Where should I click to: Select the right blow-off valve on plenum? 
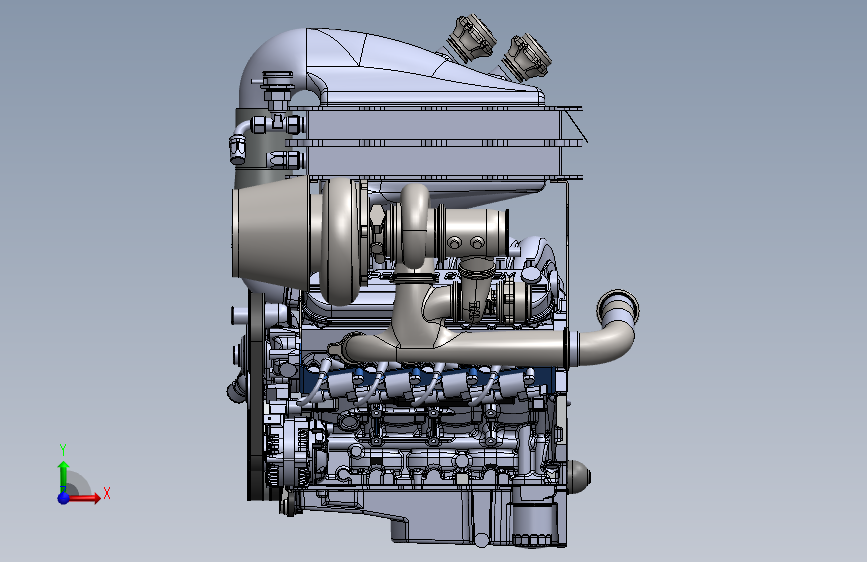[x=528, y=56]
